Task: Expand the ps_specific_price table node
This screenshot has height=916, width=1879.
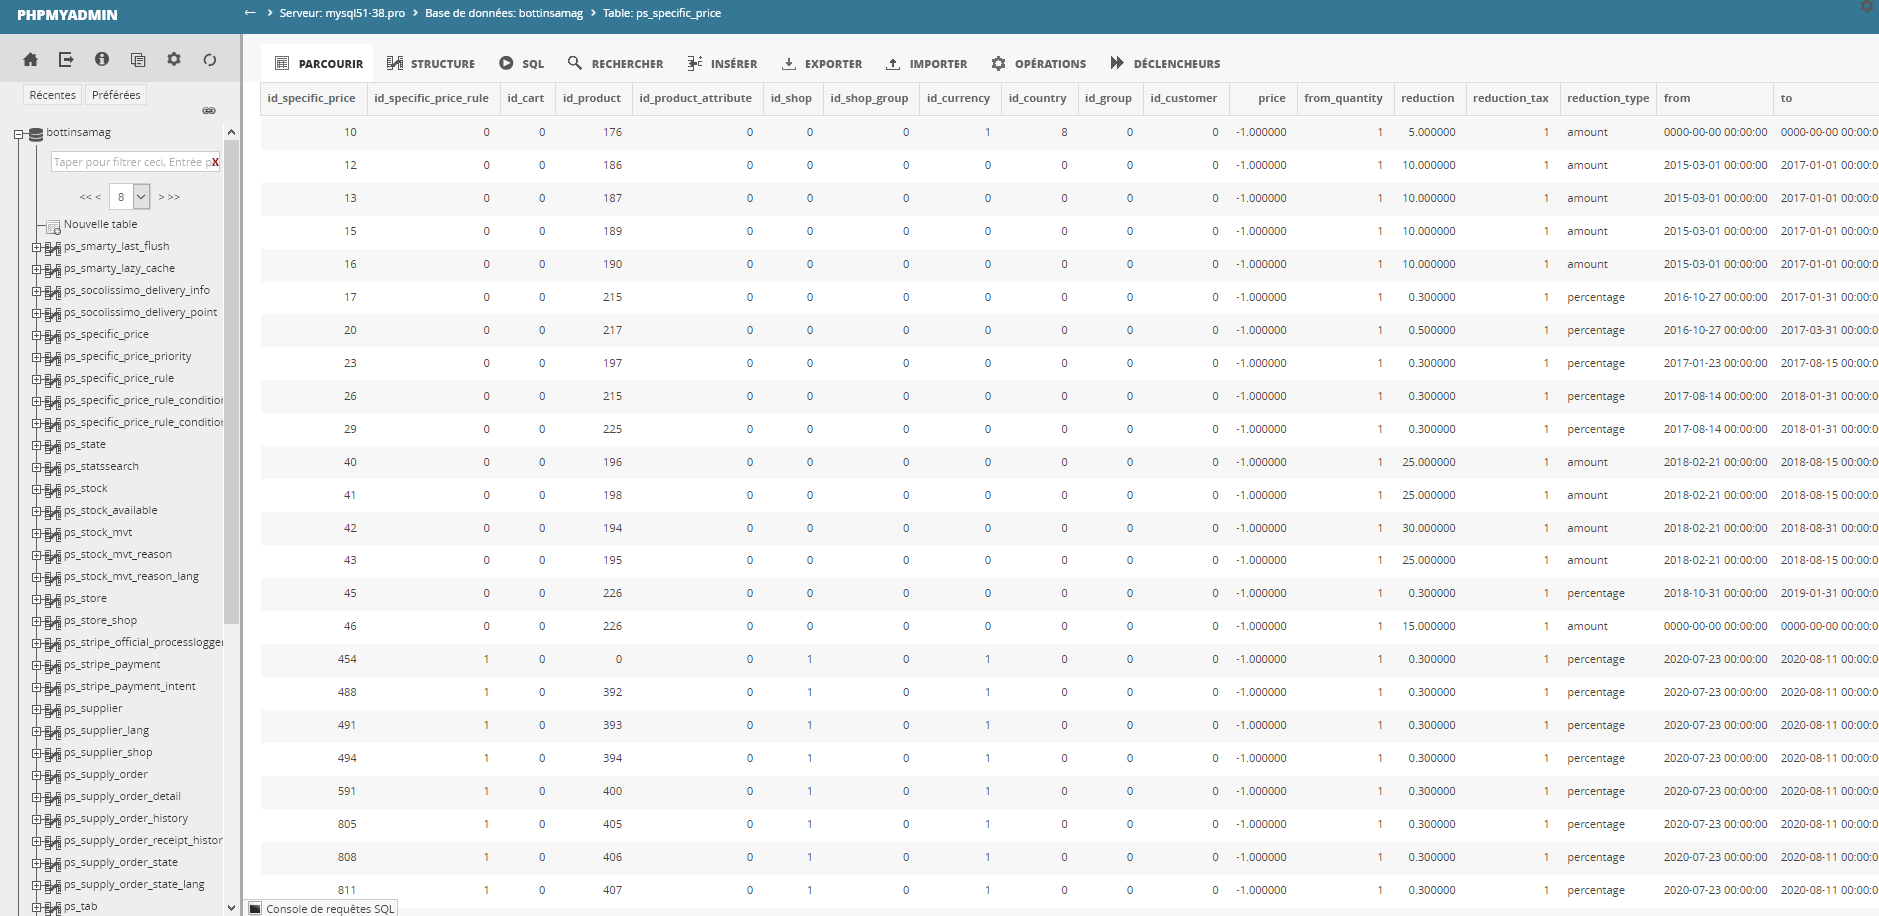Action: click(x=36, y=335)
